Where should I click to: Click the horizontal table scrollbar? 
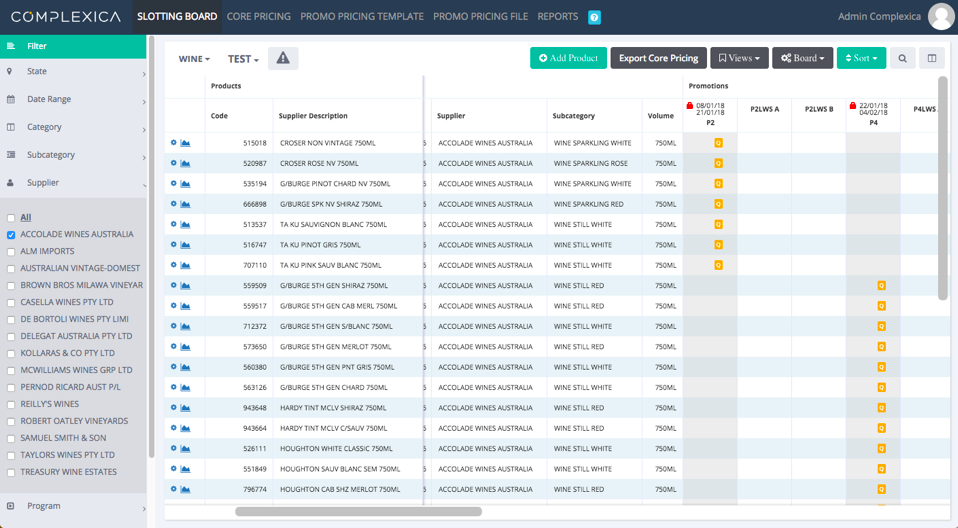[358, 512]
